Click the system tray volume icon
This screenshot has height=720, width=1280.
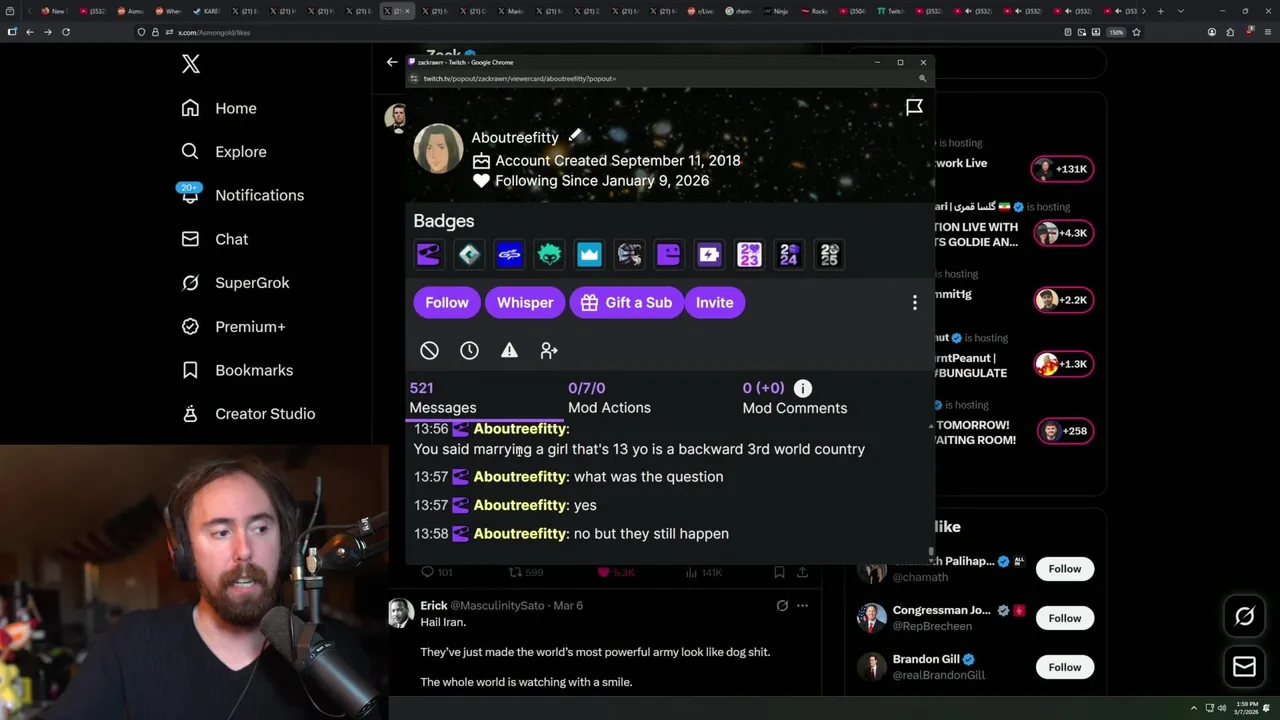pyautogui.click(x=1221, y=708)
